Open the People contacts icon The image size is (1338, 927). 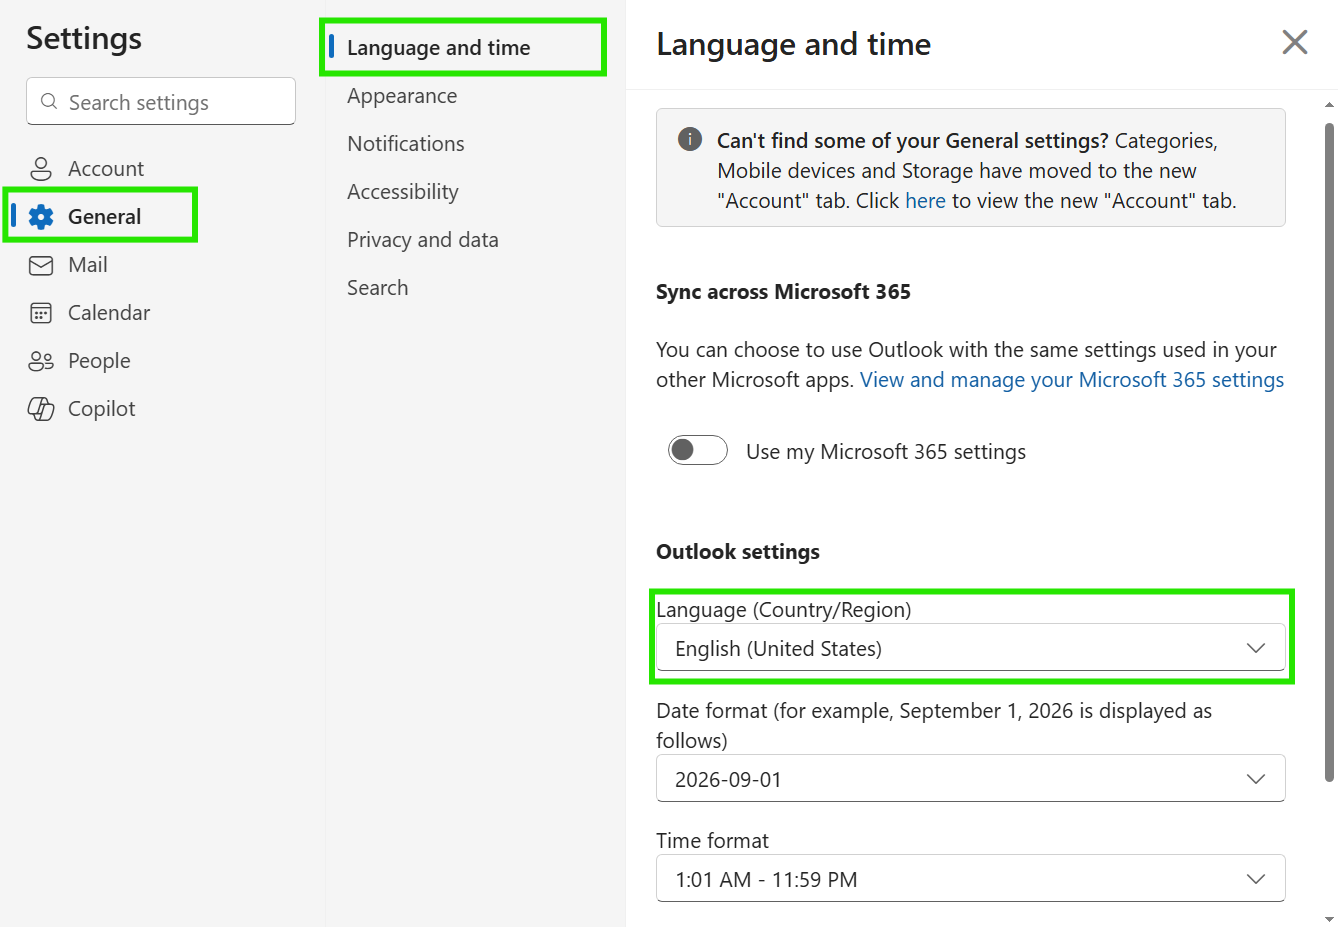[x=41, y=361]
